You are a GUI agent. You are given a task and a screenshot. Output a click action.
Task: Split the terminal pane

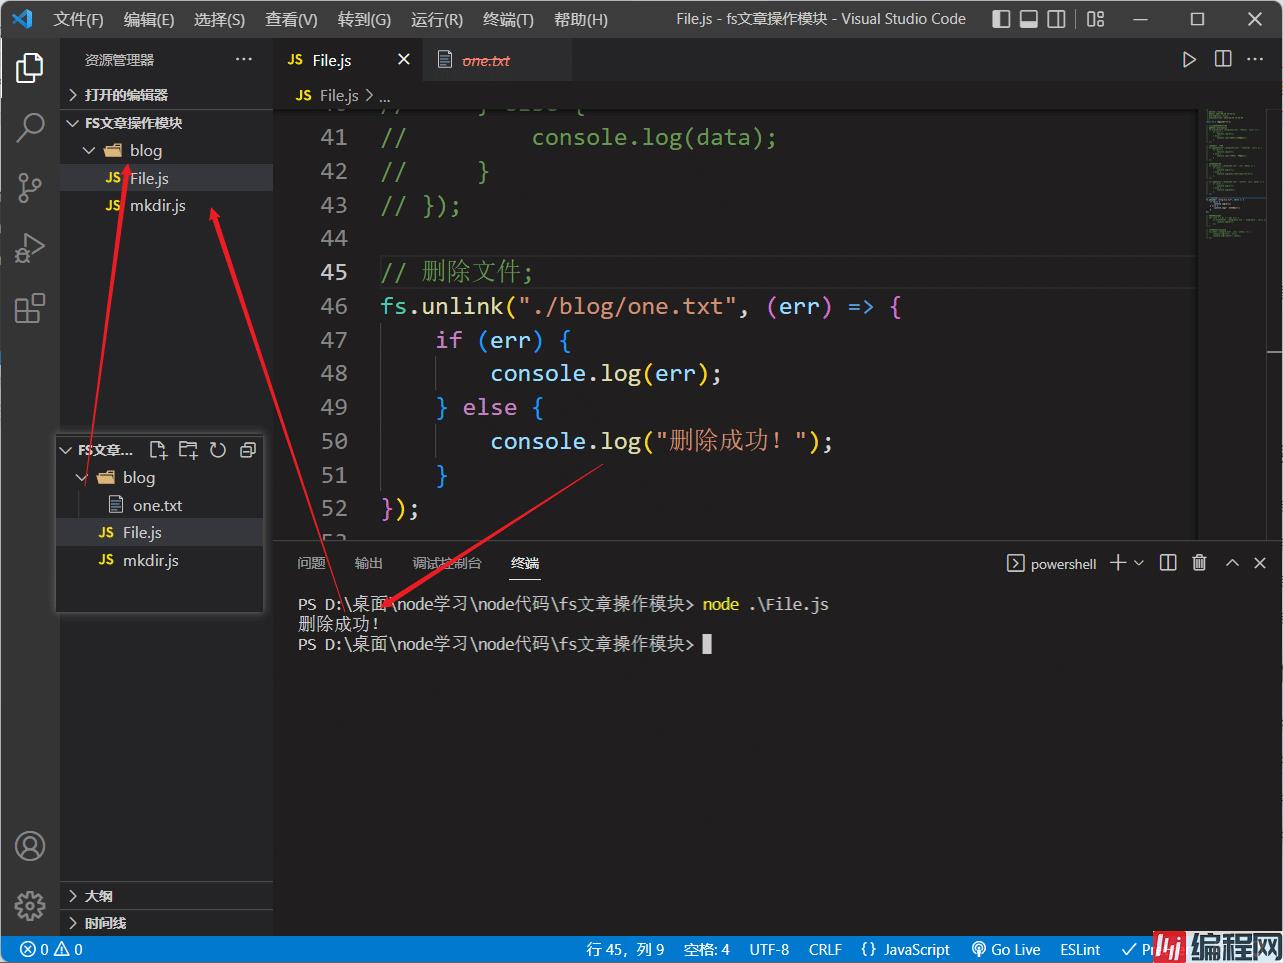(1168, 563)
